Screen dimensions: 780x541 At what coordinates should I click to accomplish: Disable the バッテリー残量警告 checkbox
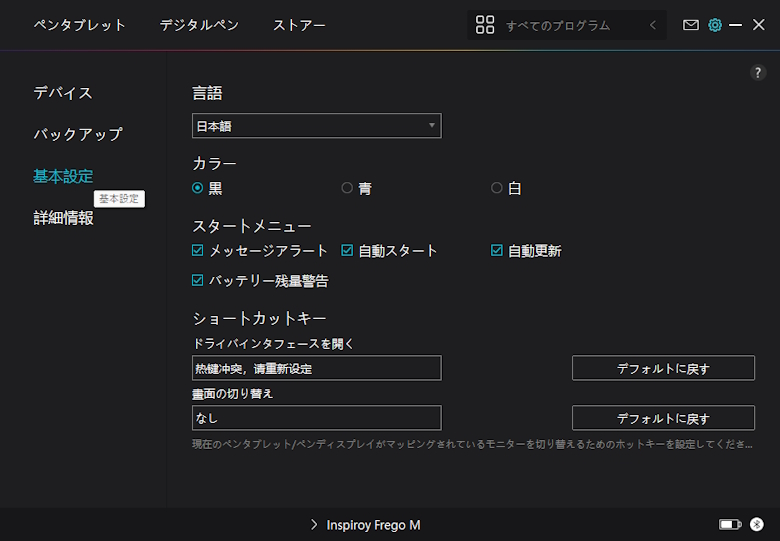198,281
